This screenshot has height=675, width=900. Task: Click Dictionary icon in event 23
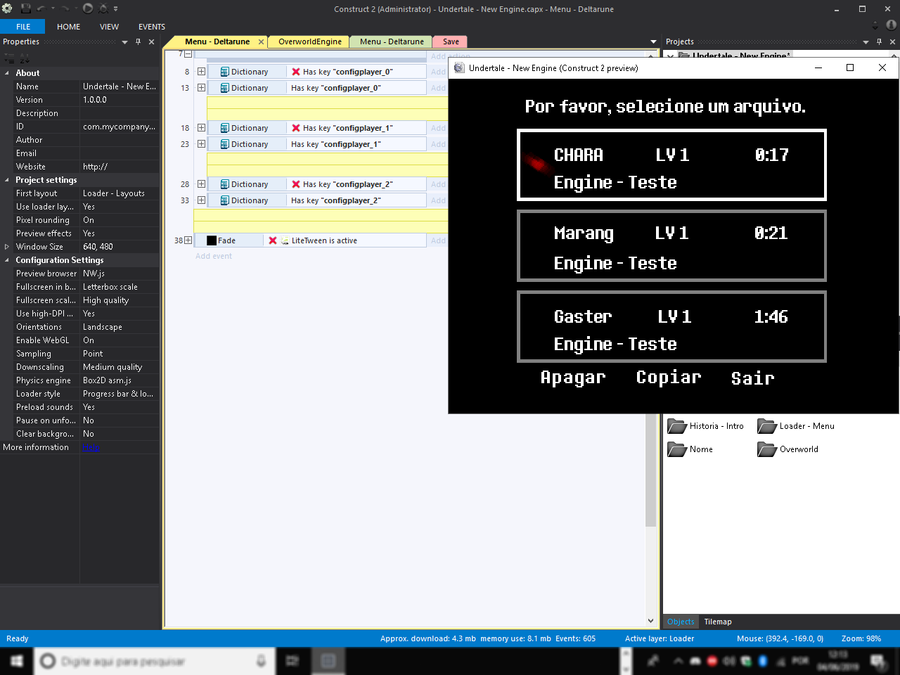click(x=224, y=144)
